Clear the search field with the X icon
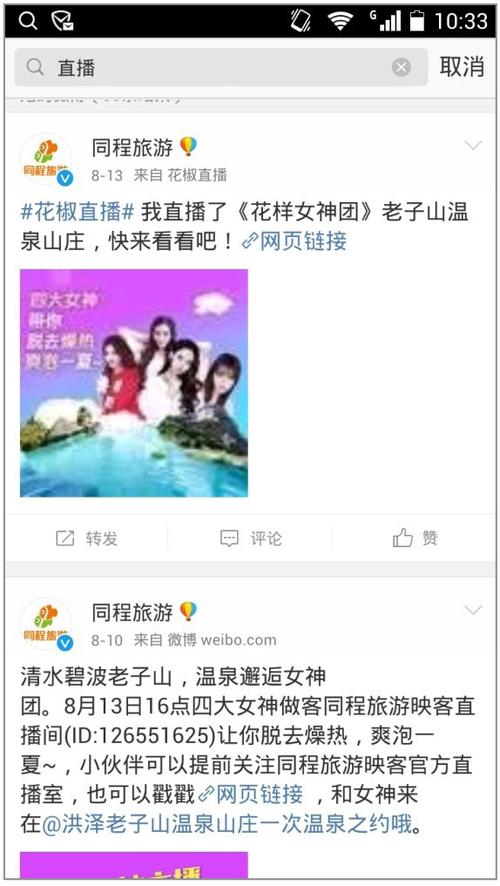Image resolution: width=500 pixels, height=886 pixels. pyautogui.click(x=401, y=68)
